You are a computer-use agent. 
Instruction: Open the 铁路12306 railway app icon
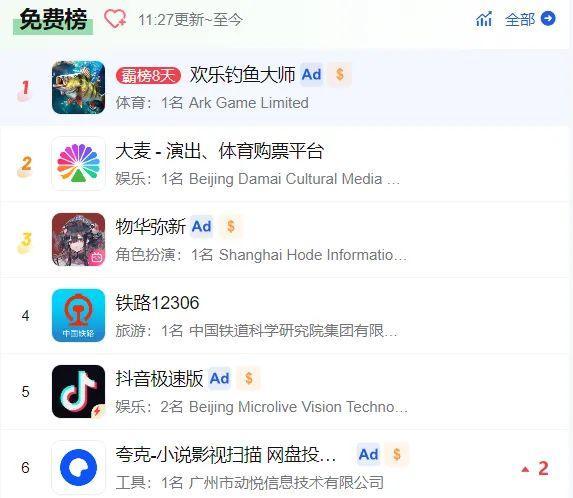pyautogui.click(x=78, y=315)
